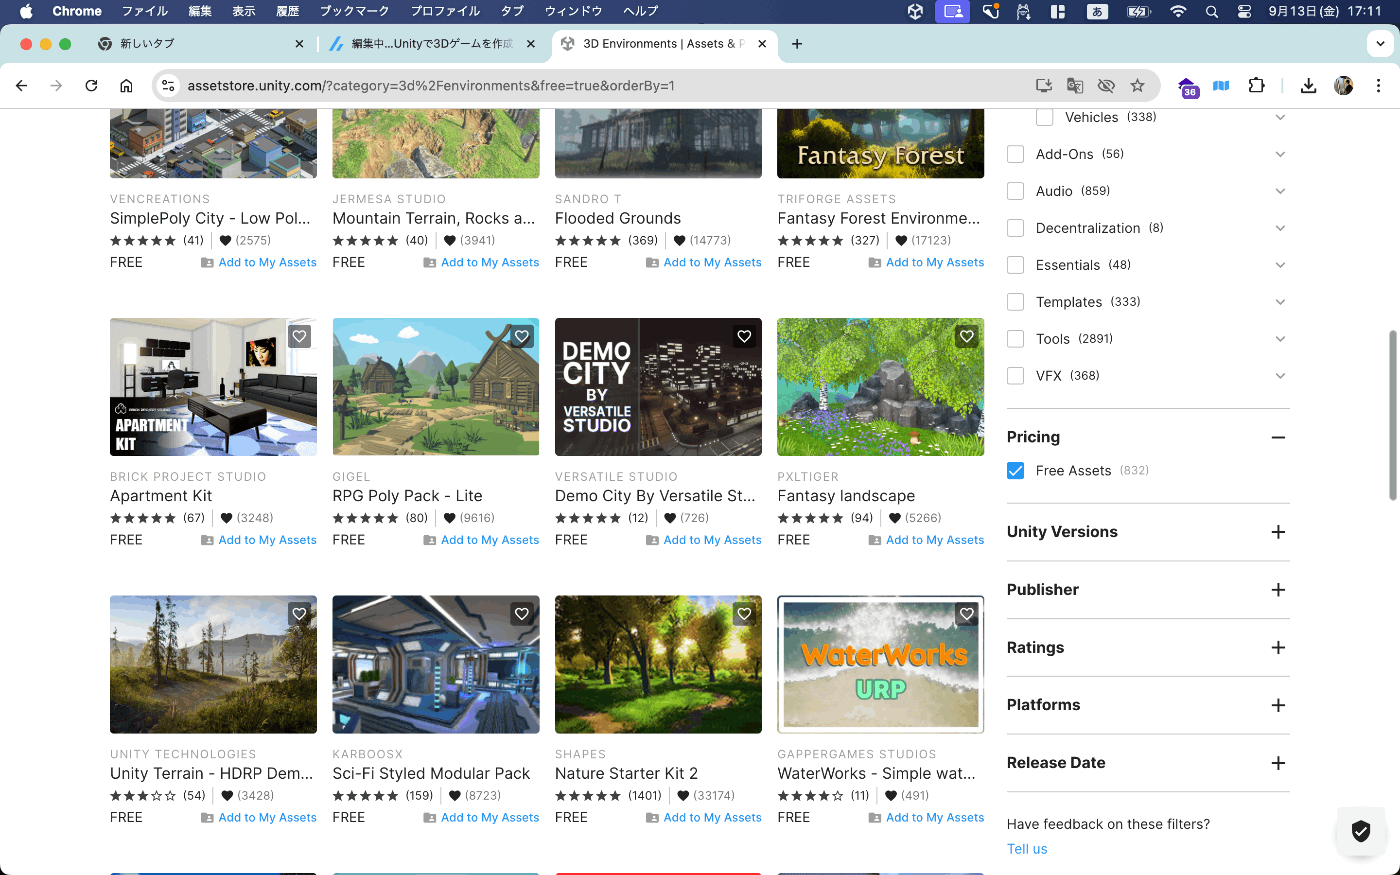The height and width of the screenshot is (875, 1400).
Task: Check the Audio category checkbox
Action: (x=1016, y=191)
